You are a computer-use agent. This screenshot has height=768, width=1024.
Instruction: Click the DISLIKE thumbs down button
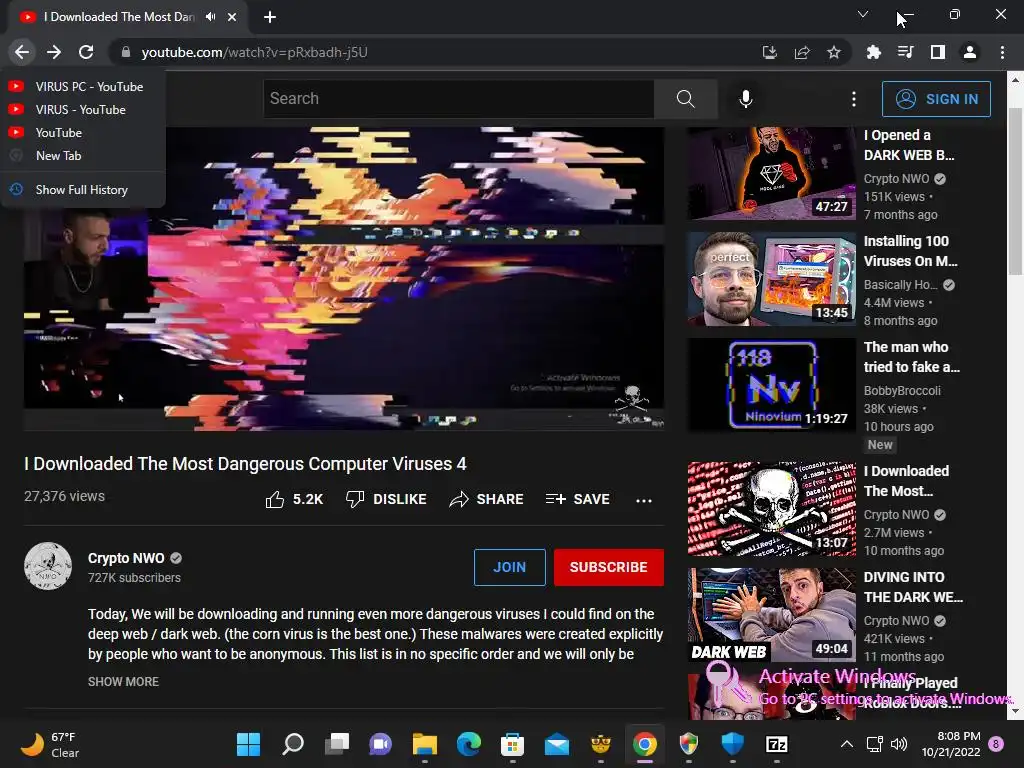(386, 500)
